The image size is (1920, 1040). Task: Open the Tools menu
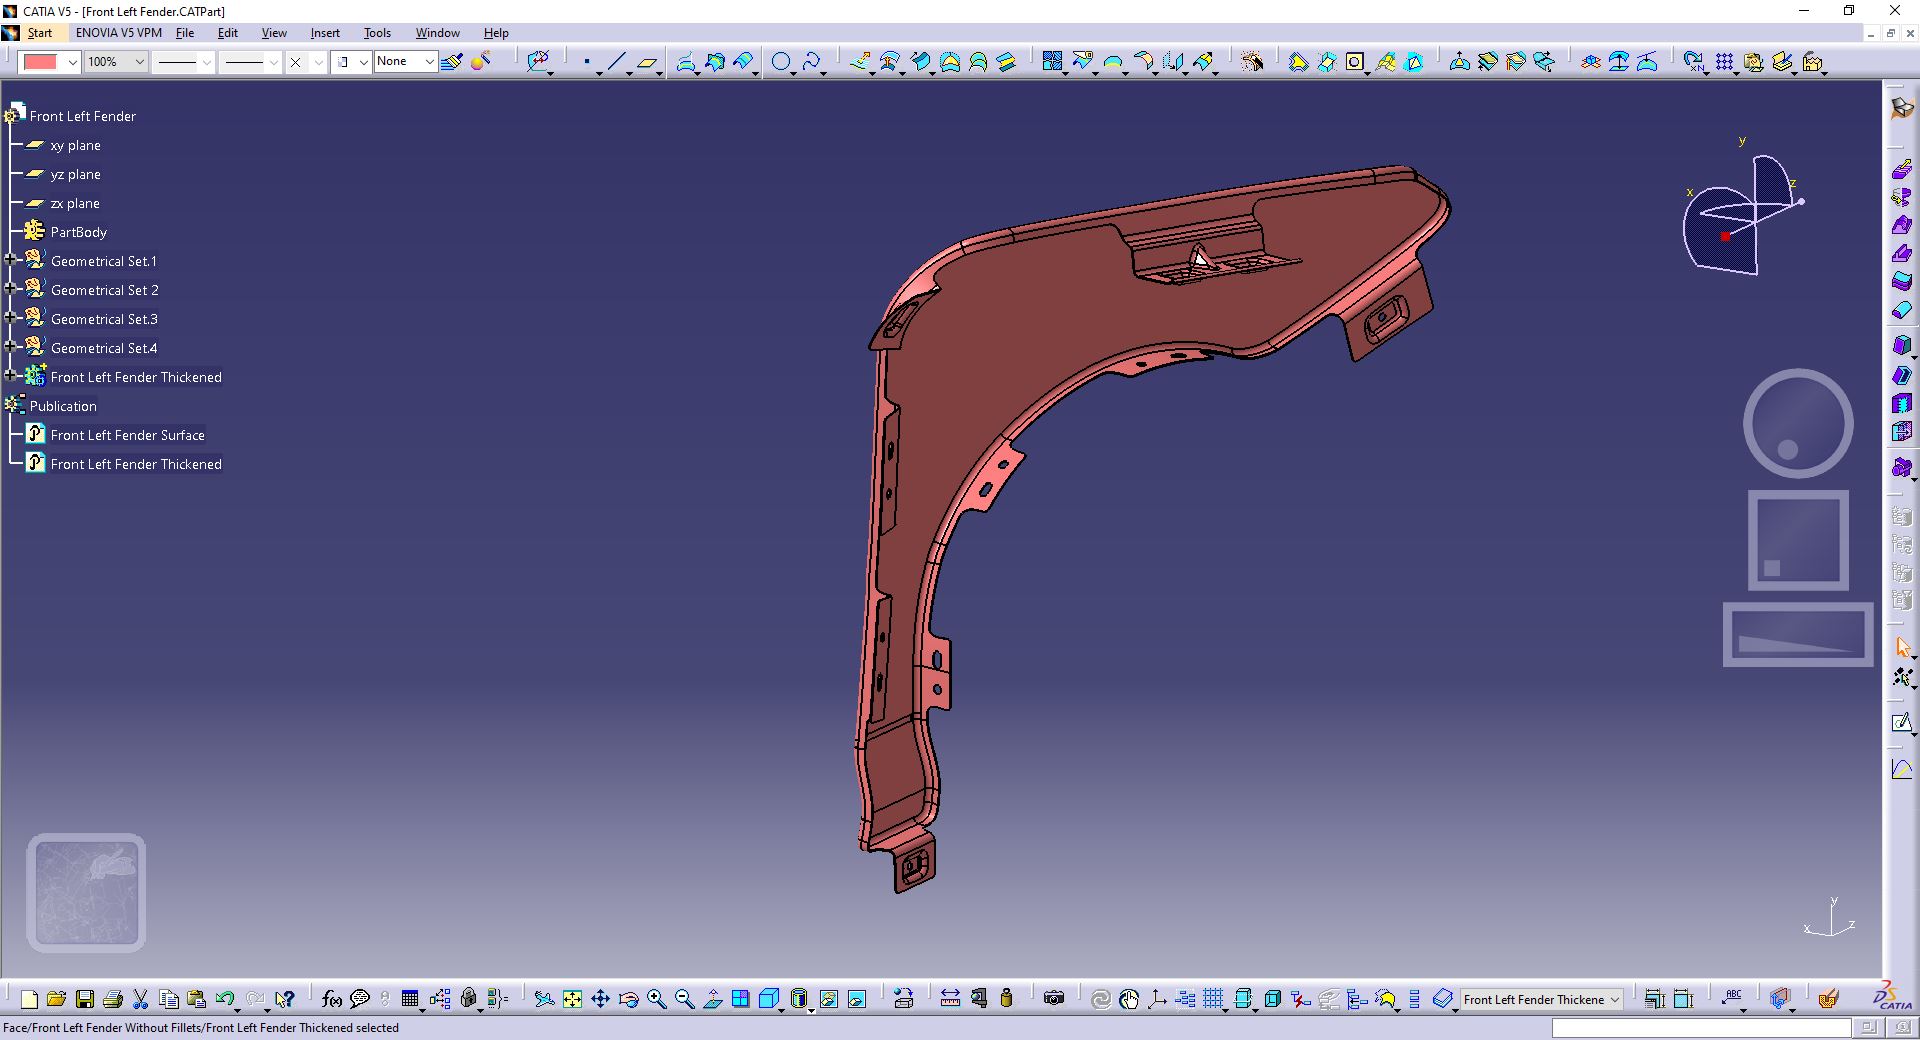point(377,33)
